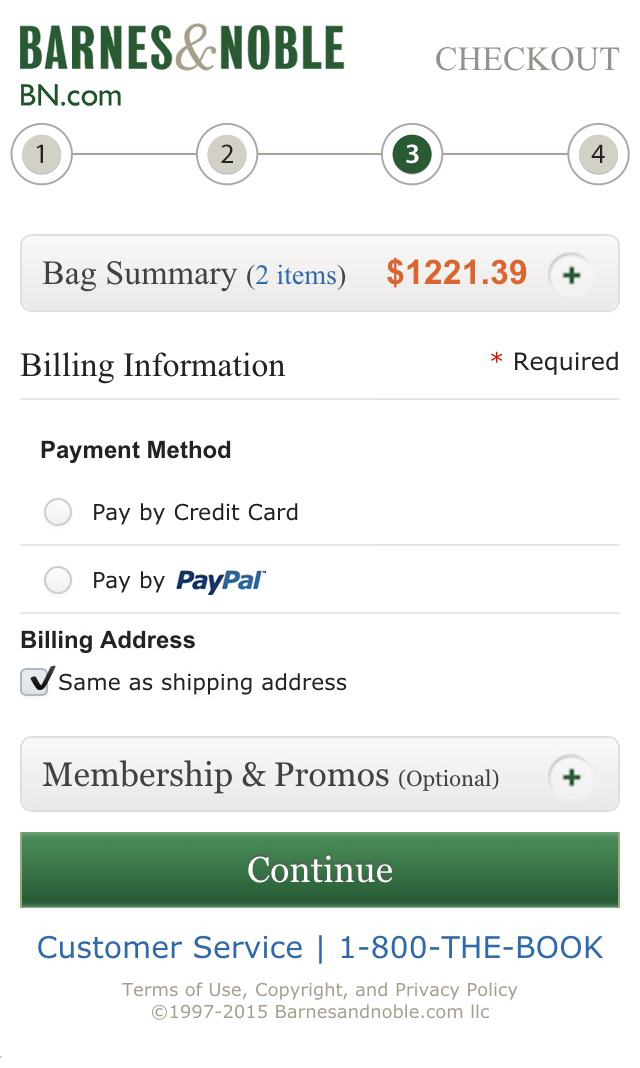
Task: Click the BN.com text under logo
Action: 70,96
